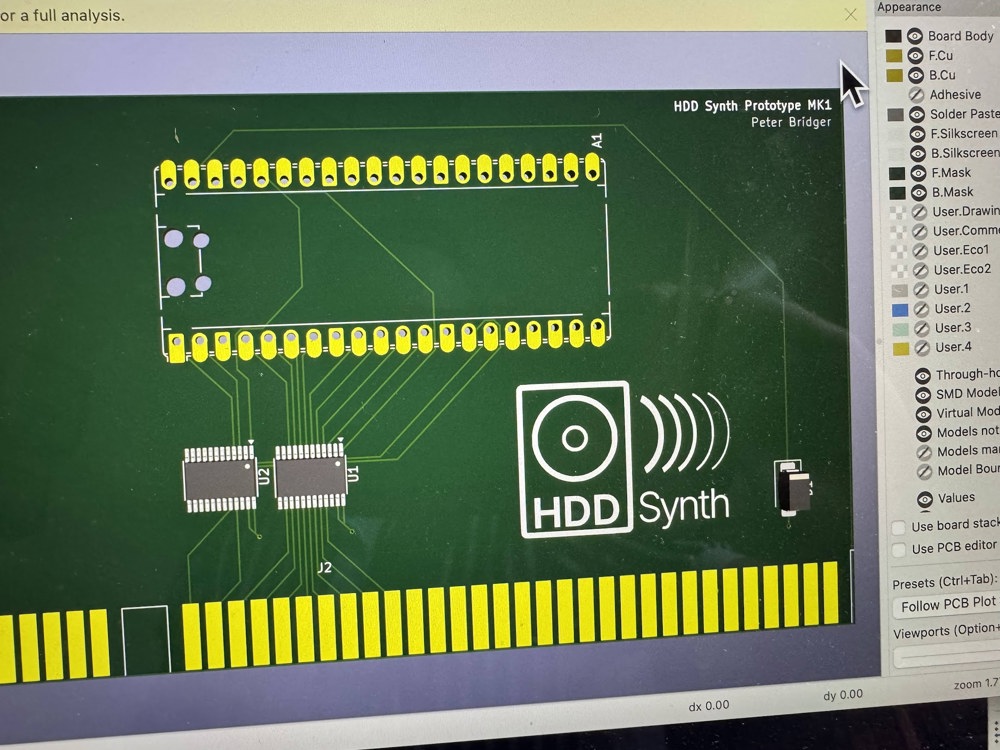This screenshot has width=1000, height=750.
Task: Check the Use PCB editor option
Action: pyautogui.click(x=900, y=549)
